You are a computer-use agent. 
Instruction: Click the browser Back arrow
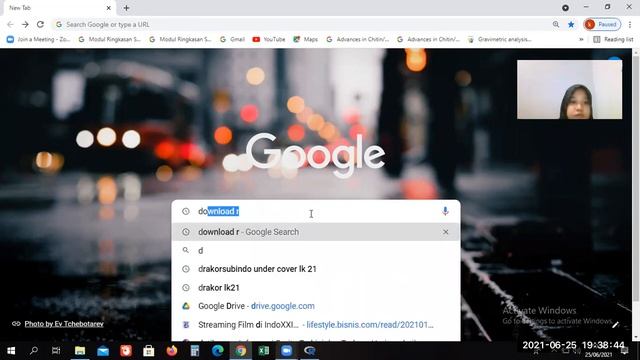(11, 24)
